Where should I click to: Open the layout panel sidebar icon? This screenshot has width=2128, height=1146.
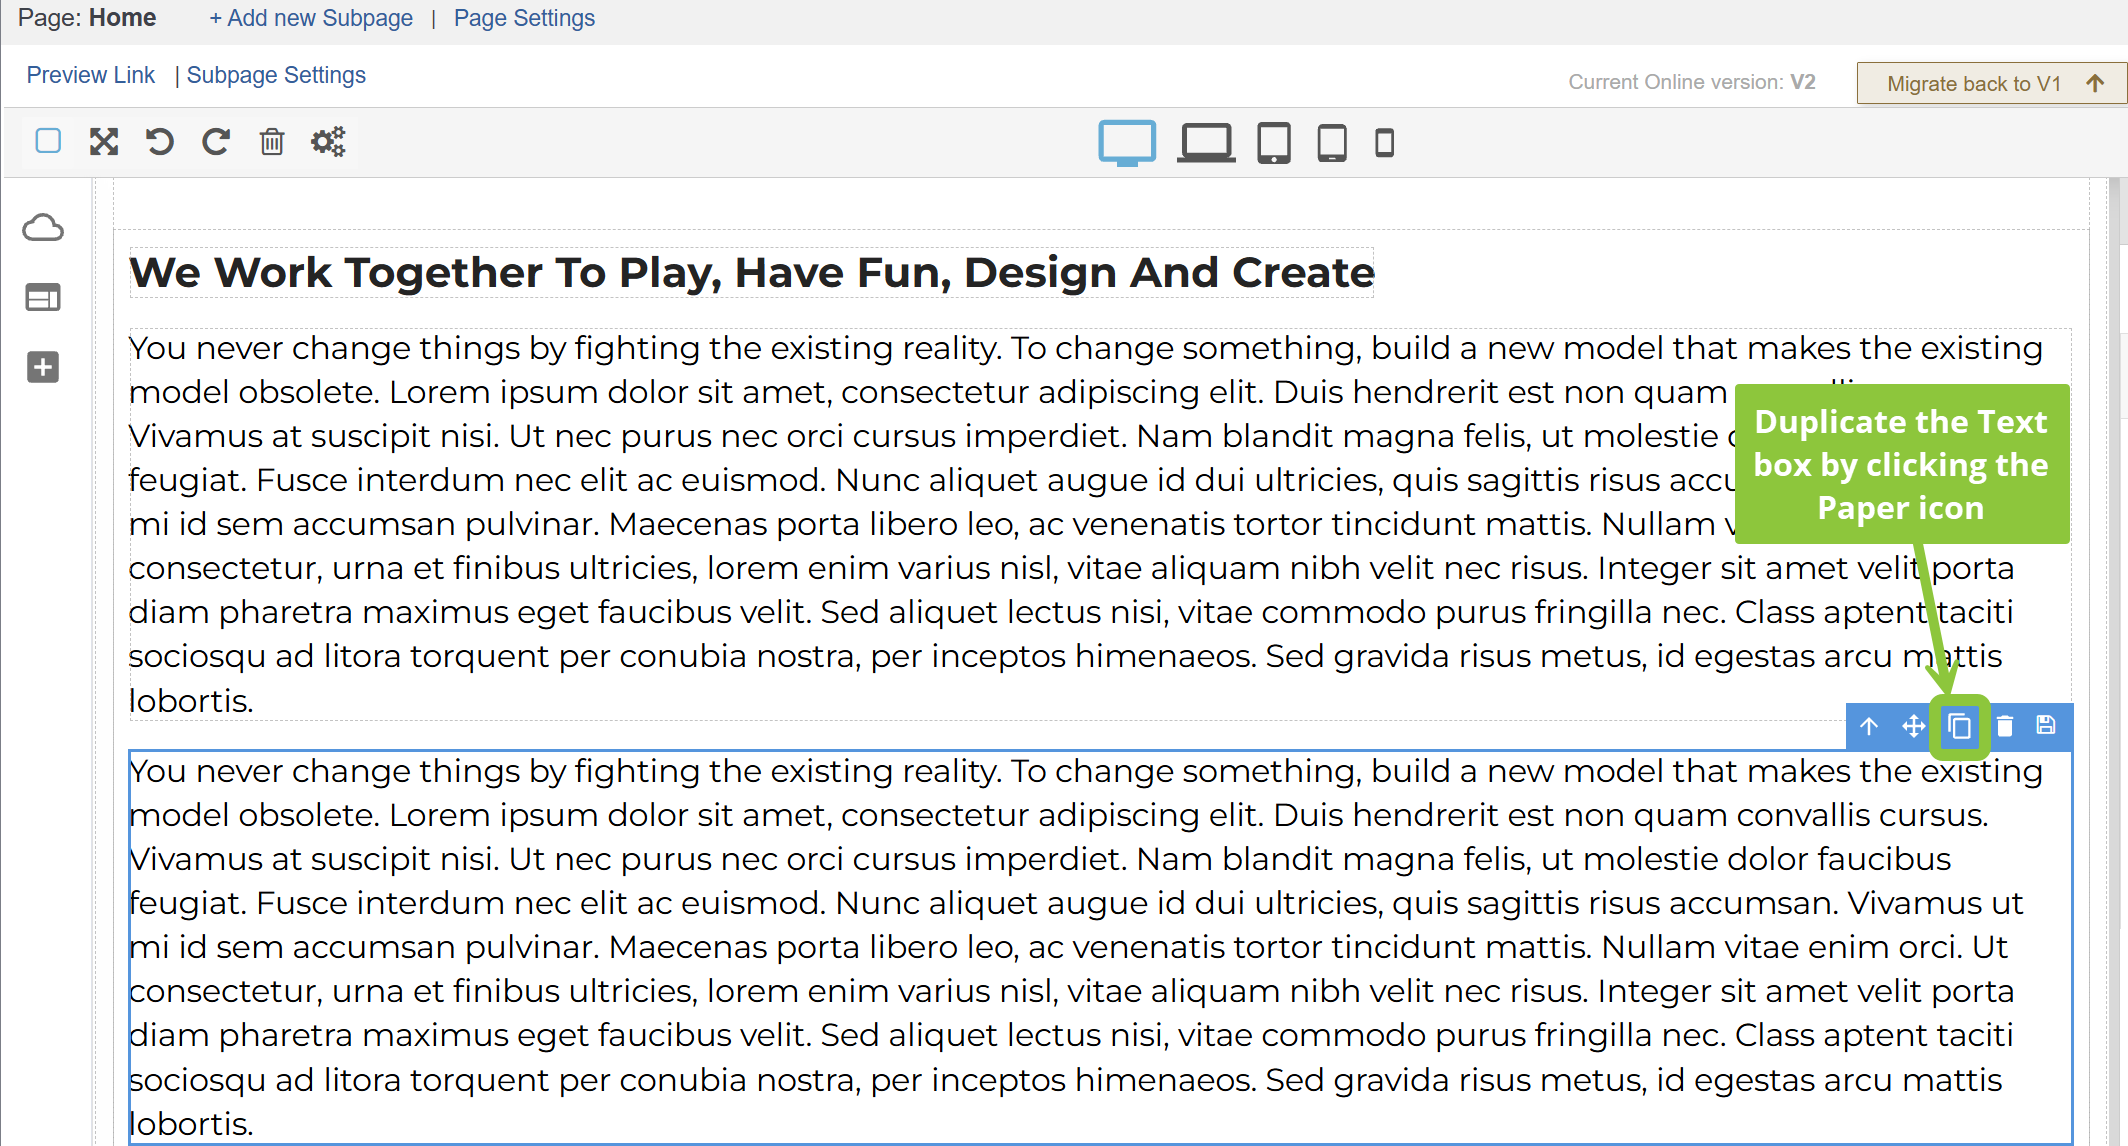(x=43, y=297)
